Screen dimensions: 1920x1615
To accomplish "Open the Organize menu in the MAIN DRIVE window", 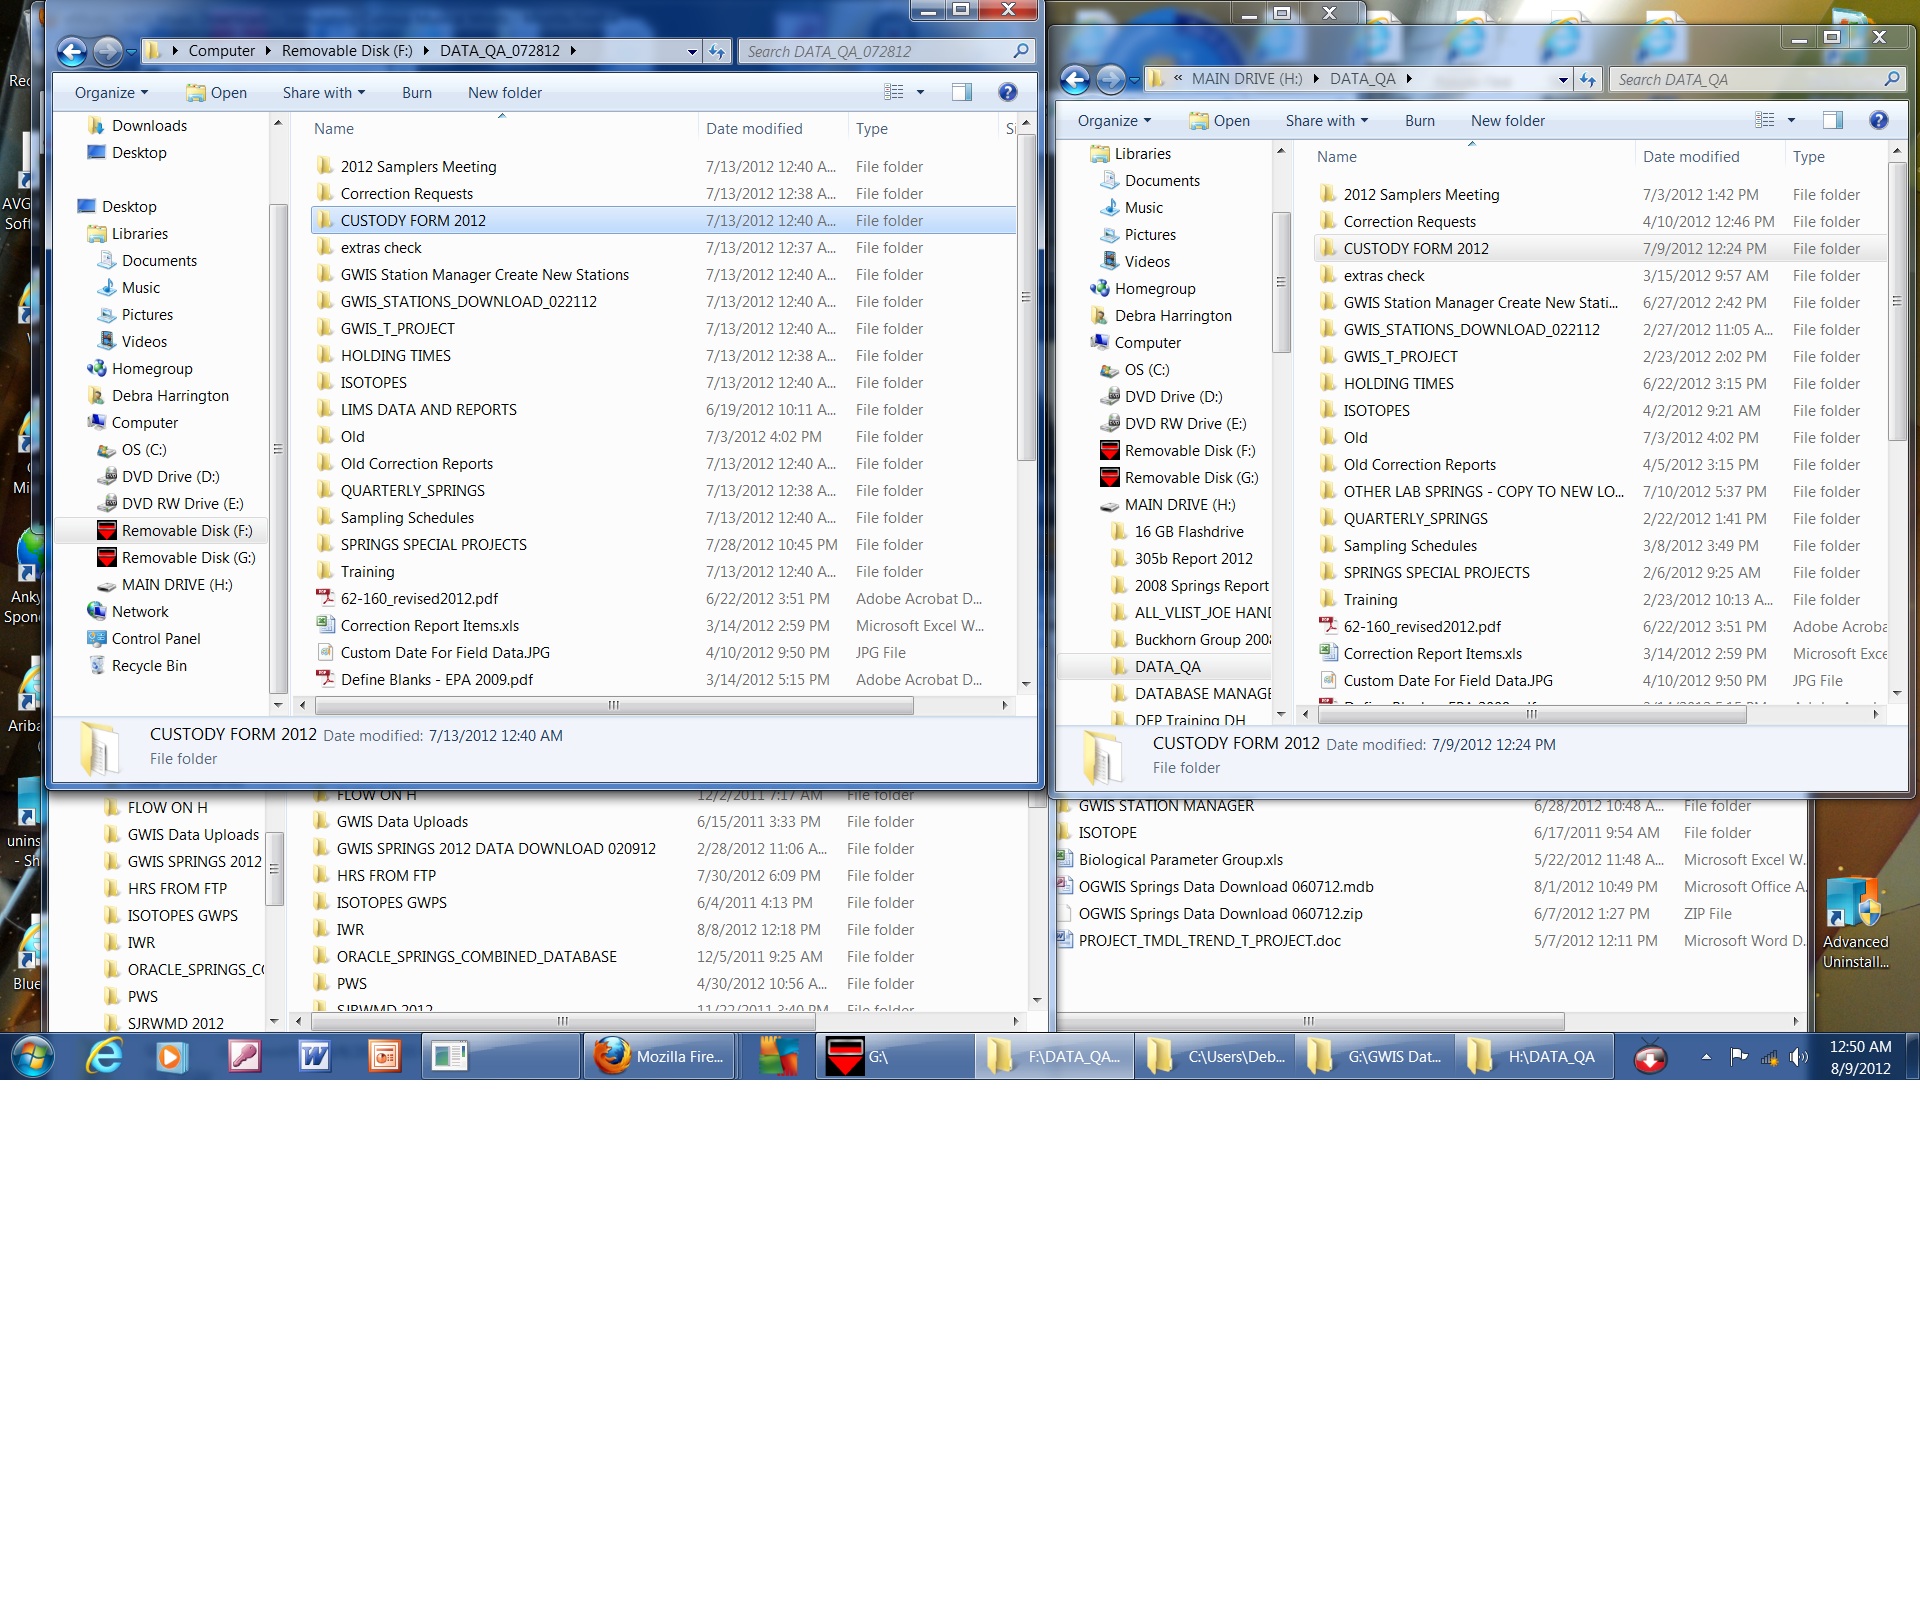I will 1115,120.
